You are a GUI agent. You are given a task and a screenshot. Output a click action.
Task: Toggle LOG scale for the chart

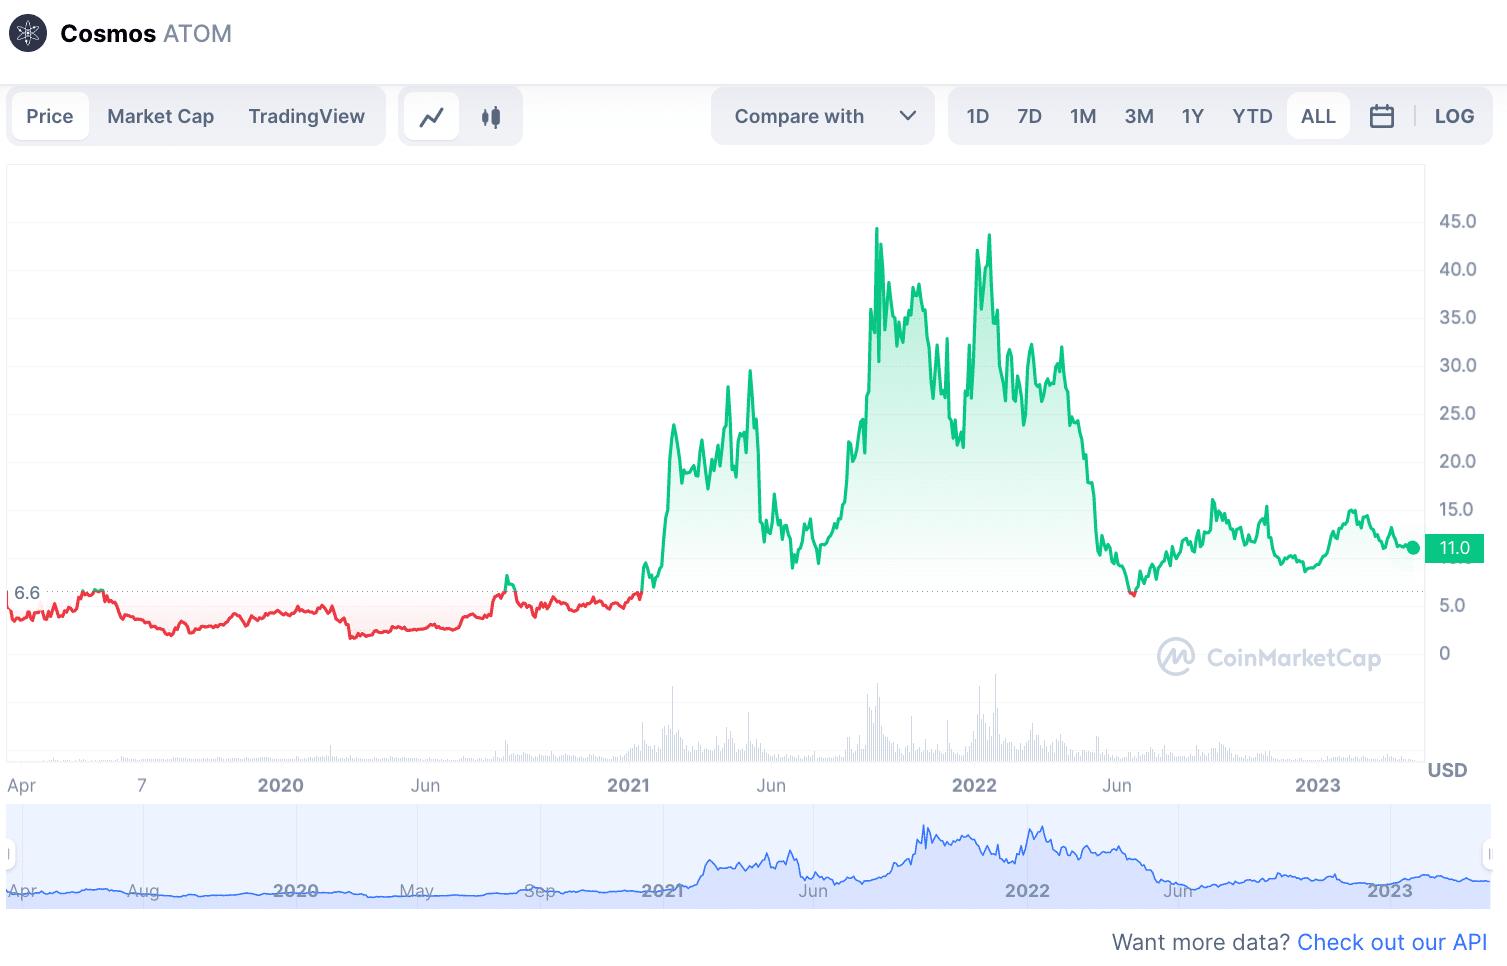pos(1454,116)
